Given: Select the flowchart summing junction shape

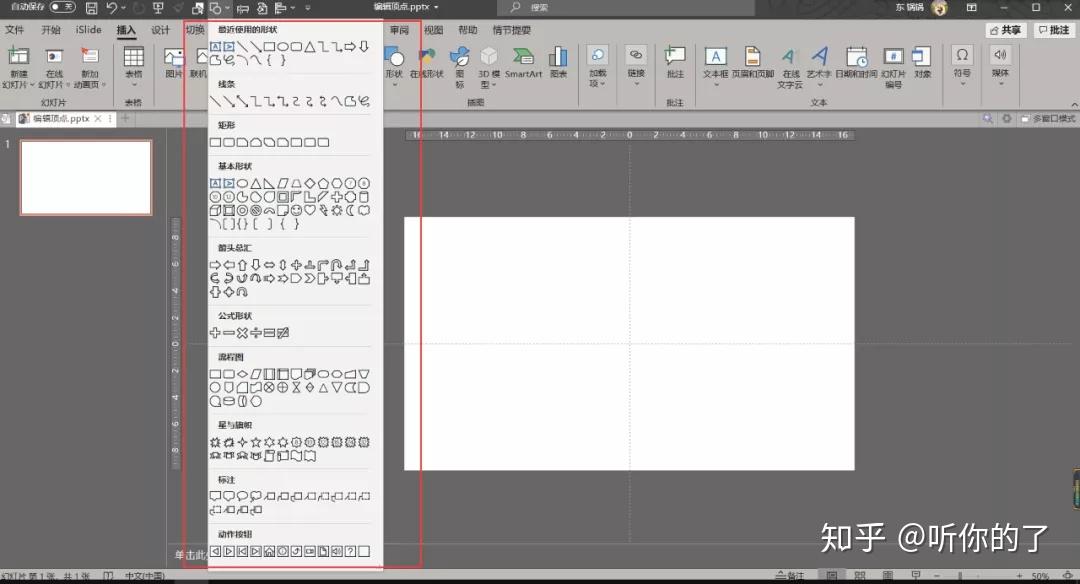Looking at the screenshot, I should click(x=269, y=388).
